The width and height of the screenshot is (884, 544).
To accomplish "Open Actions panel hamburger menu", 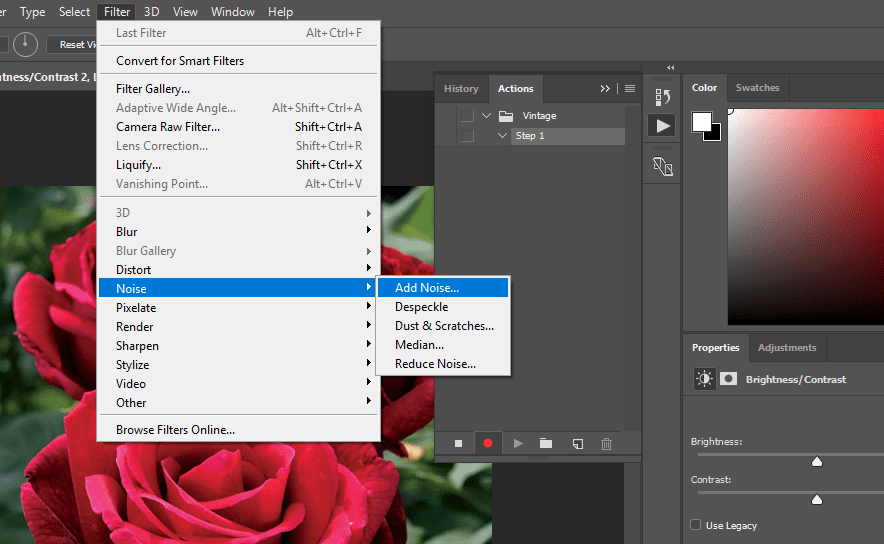I will click(630, 89).
